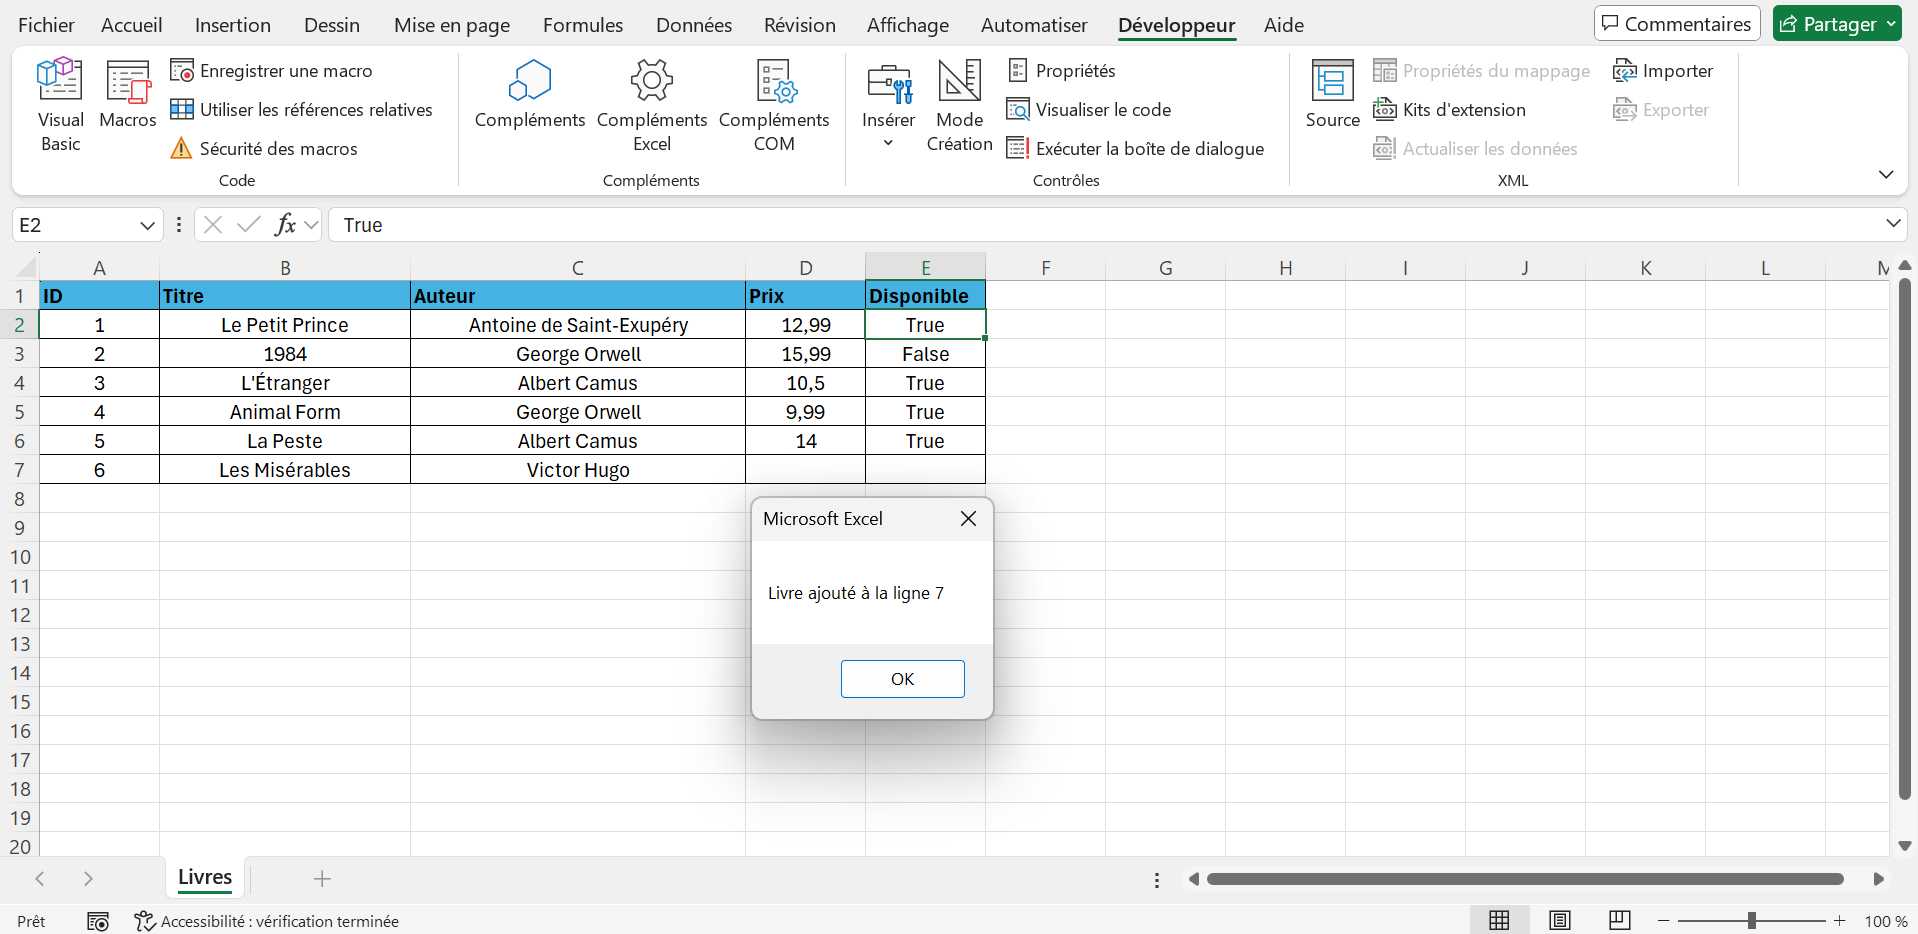1918x934 pixels.
Task: Switch to Page Break Preview
Action: (1620, 920)
